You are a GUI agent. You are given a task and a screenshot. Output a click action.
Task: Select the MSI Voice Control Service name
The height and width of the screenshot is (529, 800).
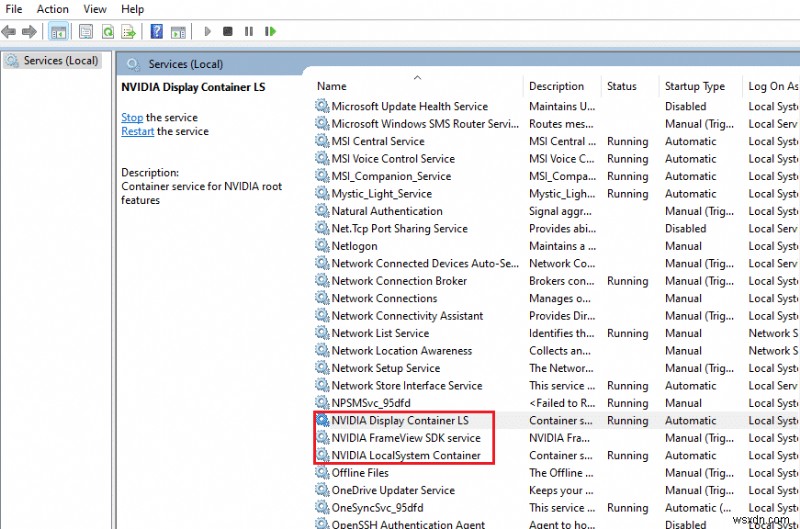pos(393,159)
